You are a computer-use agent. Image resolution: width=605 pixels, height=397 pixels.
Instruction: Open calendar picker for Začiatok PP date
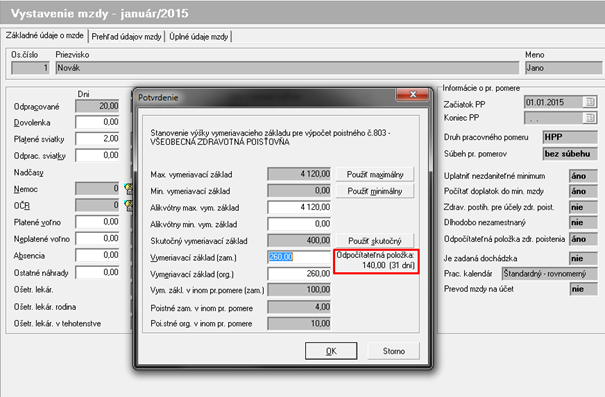tap(590, 102)
